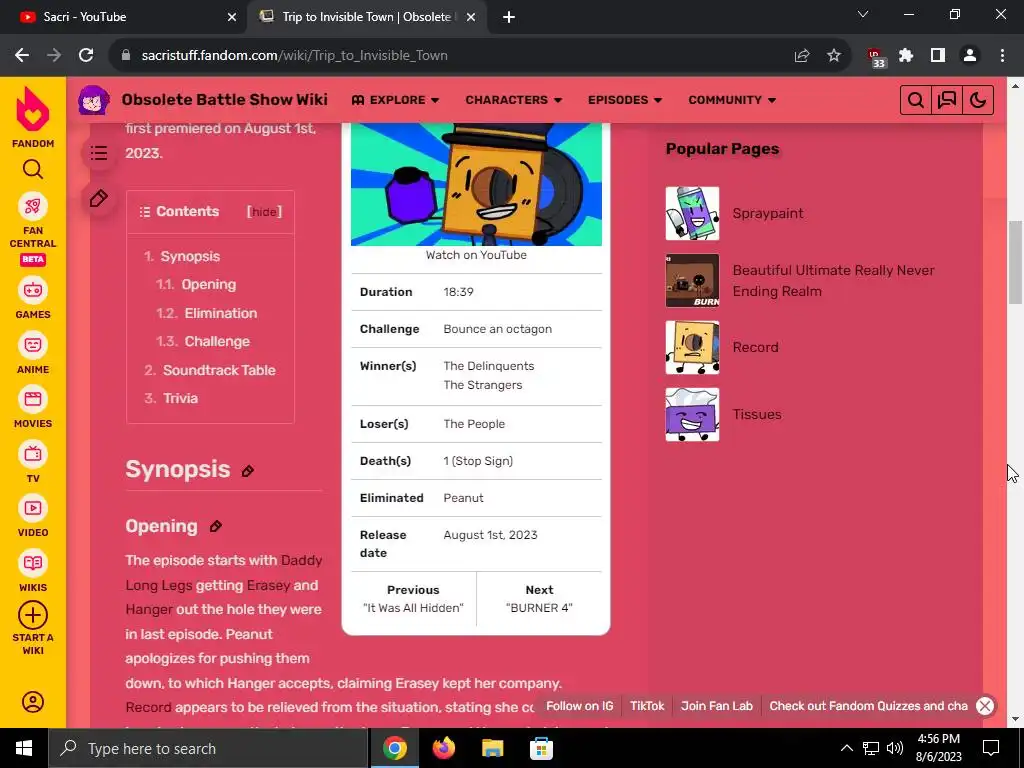Screen dimensions: 1024x768
Task: Click the uBlock extension icon
Action: point(875,57)
